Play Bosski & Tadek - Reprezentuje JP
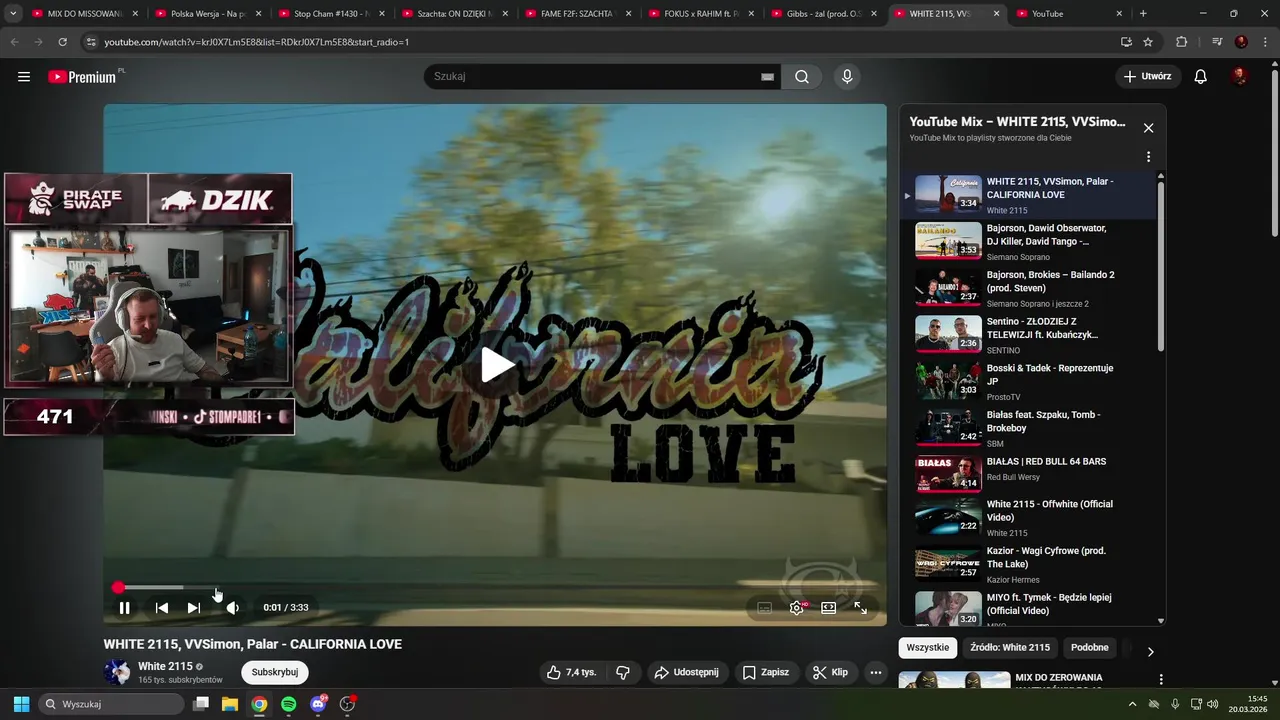Screen dimensions: 1280x720 (1030, 382)
